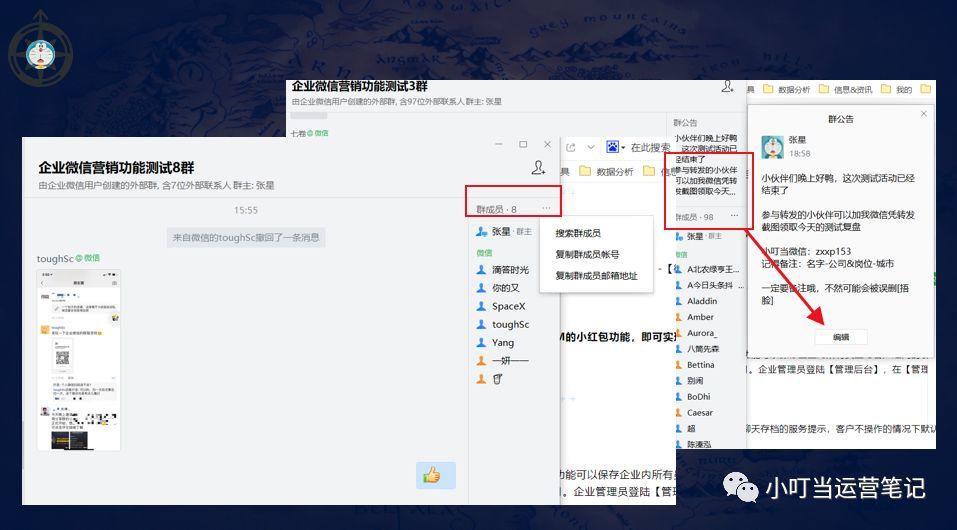Image resolution: width=957 pixels, height=530 pixels.
Task: Select member A北农绿亨王...
Action: click(x=708, y=269)
